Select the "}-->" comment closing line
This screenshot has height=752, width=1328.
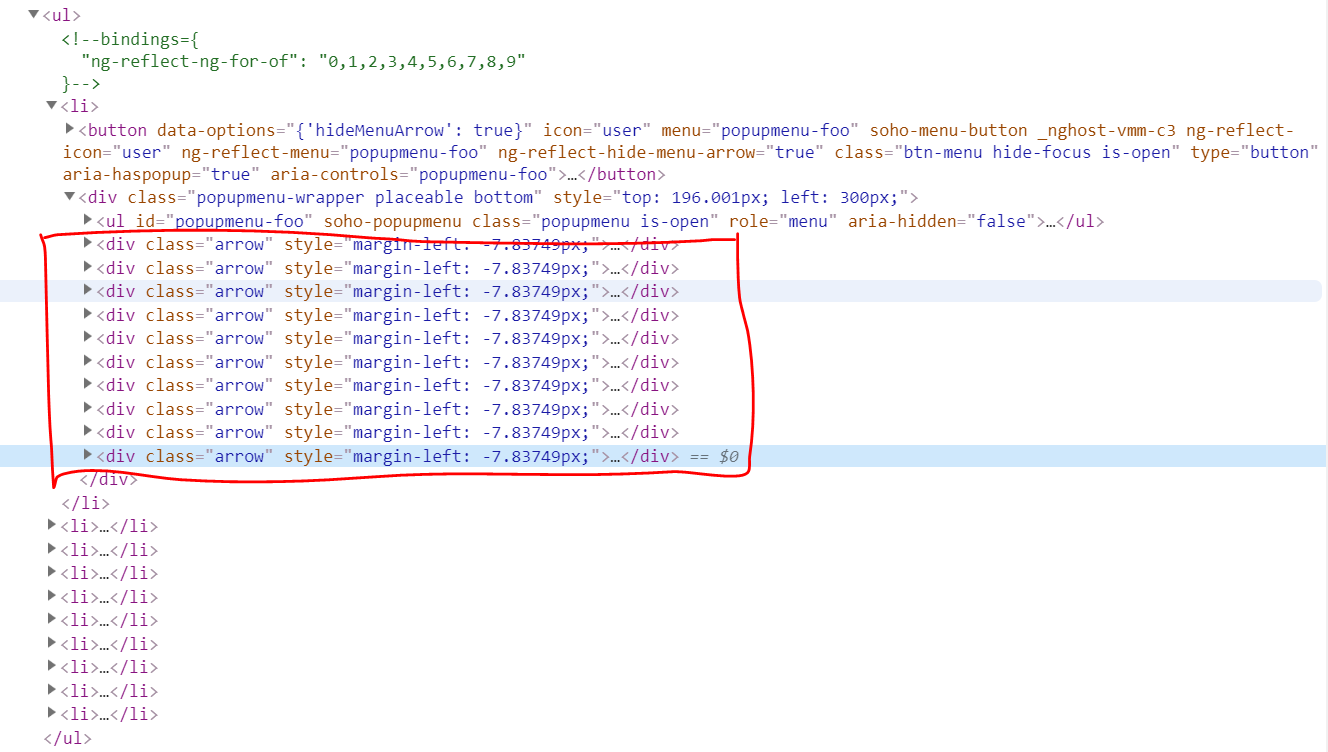81,85
